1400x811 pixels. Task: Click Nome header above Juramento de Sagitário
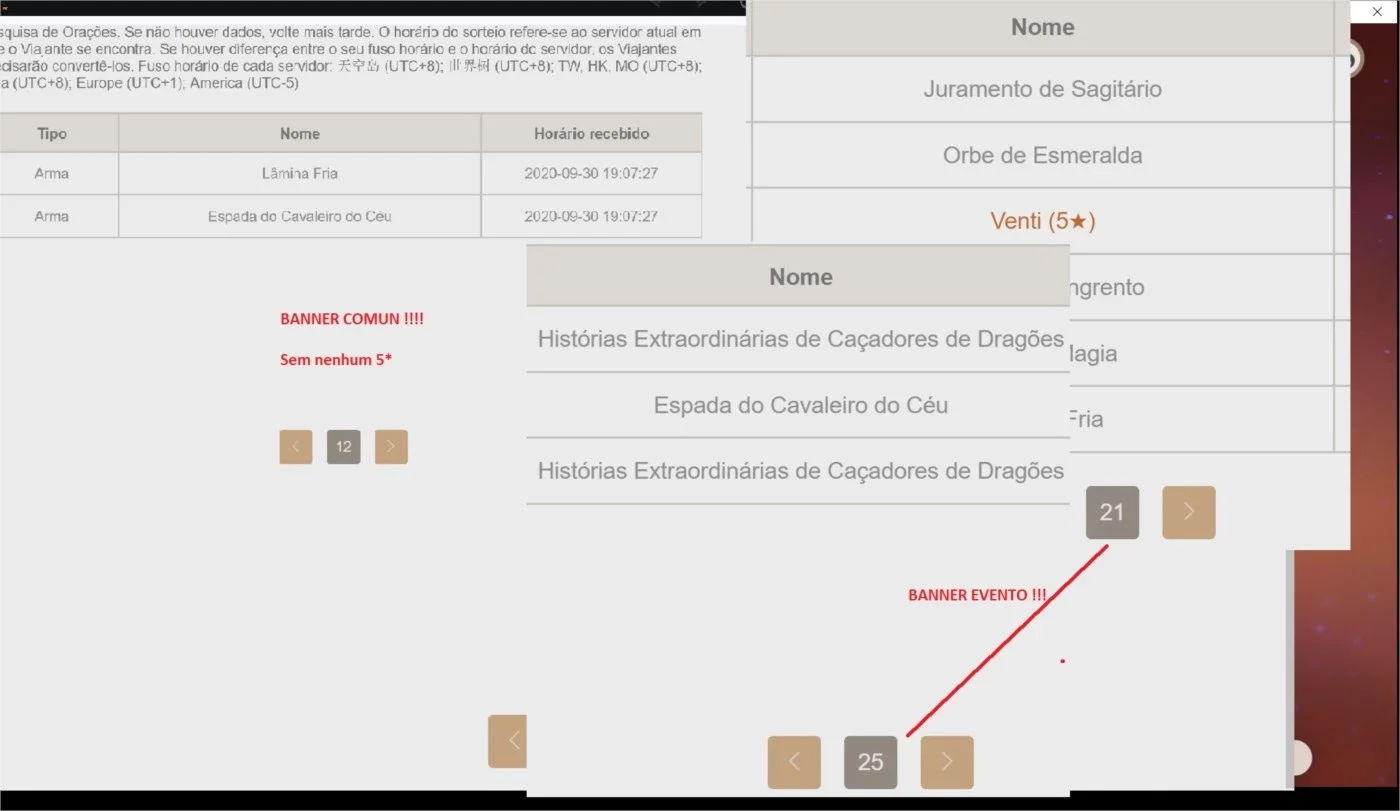(1042, 27)
